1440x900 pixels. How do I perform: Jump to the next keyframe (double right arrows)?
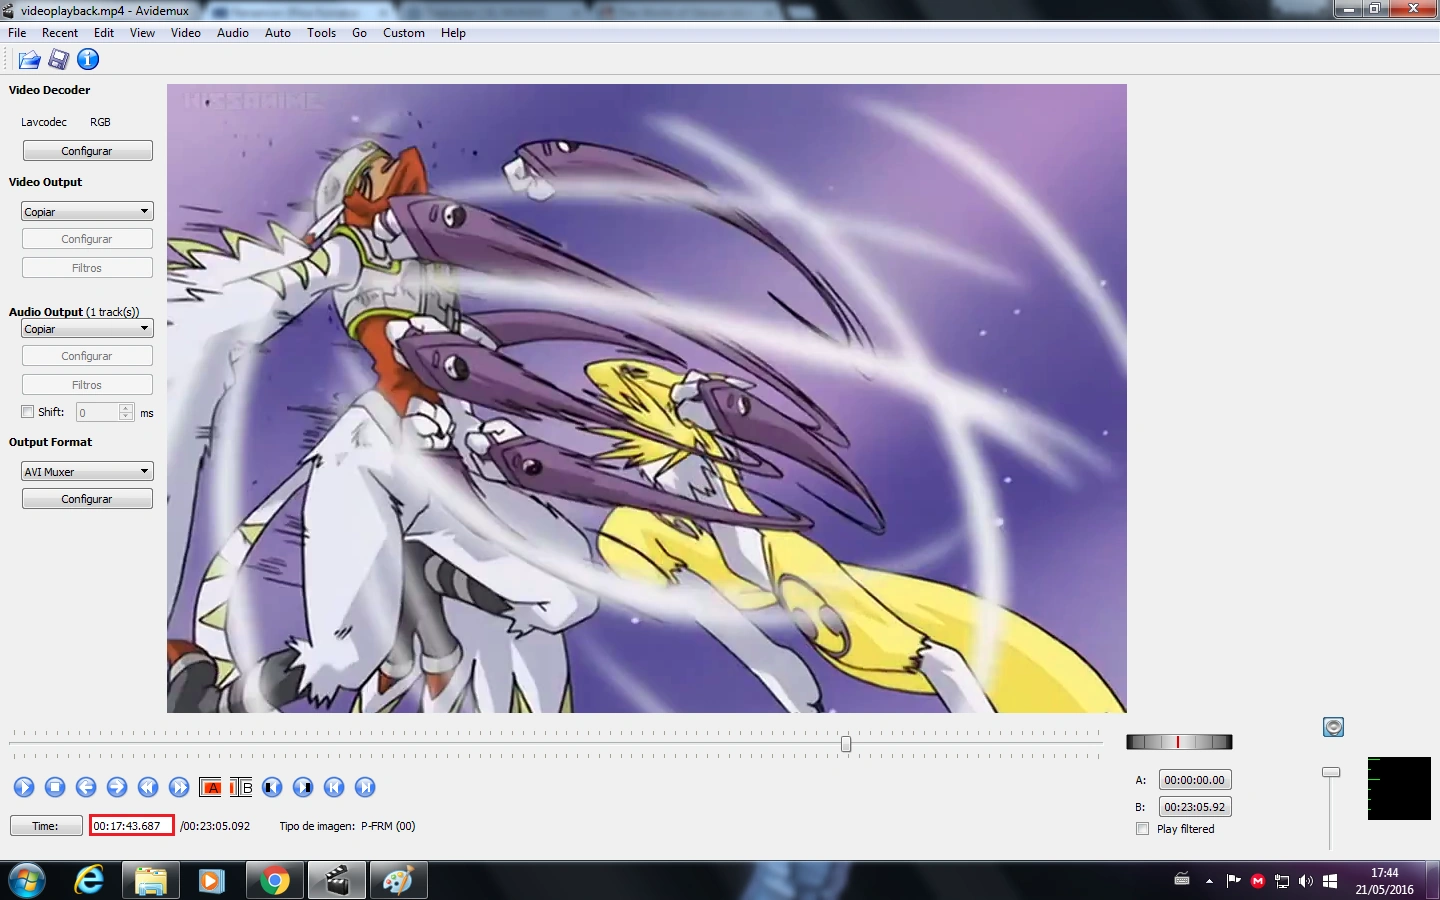179,787
